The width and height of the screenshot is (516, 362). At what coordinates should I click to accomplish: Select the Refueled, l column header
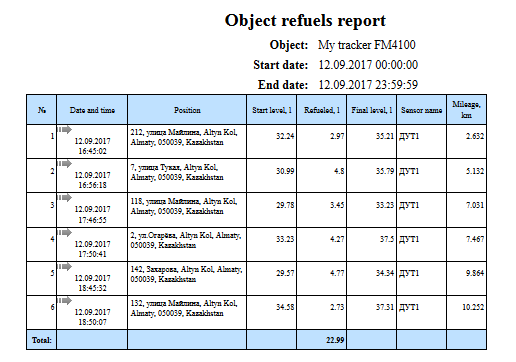coord(322,110)
